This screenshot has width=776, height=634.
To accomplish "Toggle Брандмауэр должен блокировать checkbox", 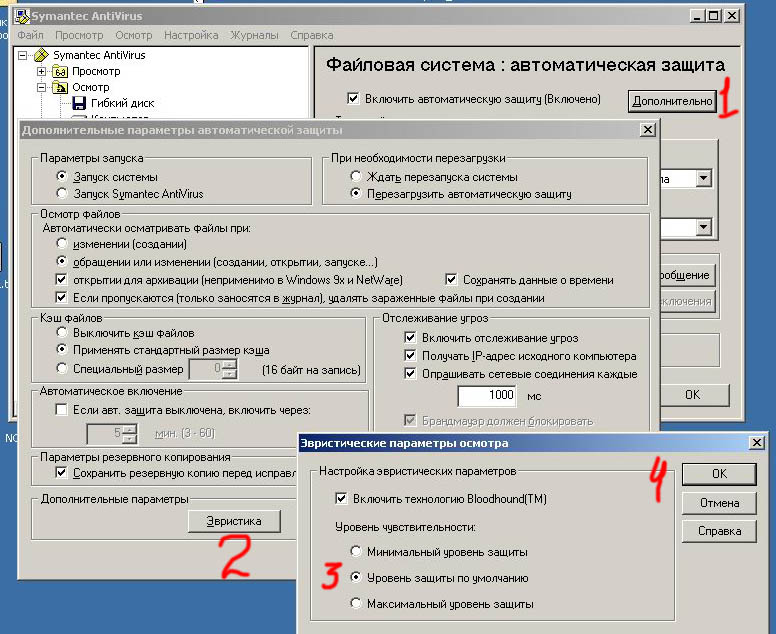I will 410,421.
